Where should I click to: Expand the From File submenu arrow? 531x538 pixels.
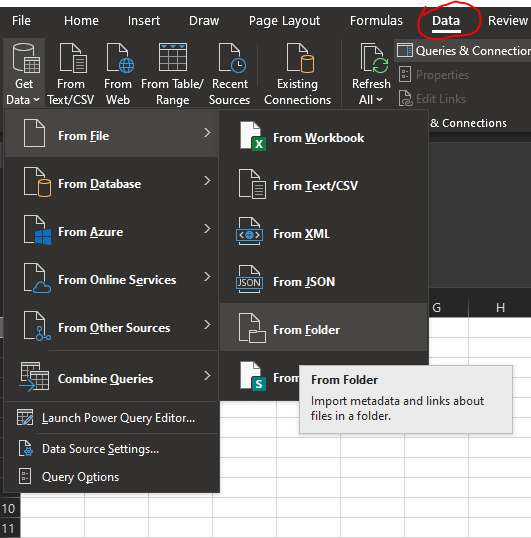(x=207, y=133)
